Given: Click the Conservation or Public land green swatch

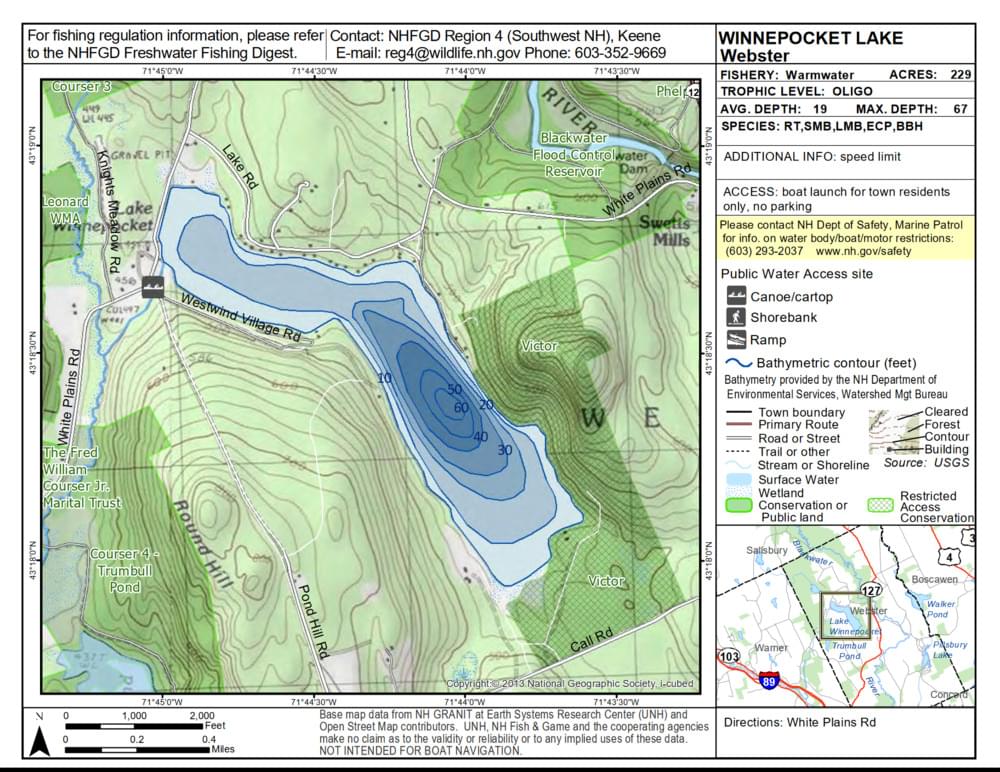Looking at the screenshot, I should 738,505.
